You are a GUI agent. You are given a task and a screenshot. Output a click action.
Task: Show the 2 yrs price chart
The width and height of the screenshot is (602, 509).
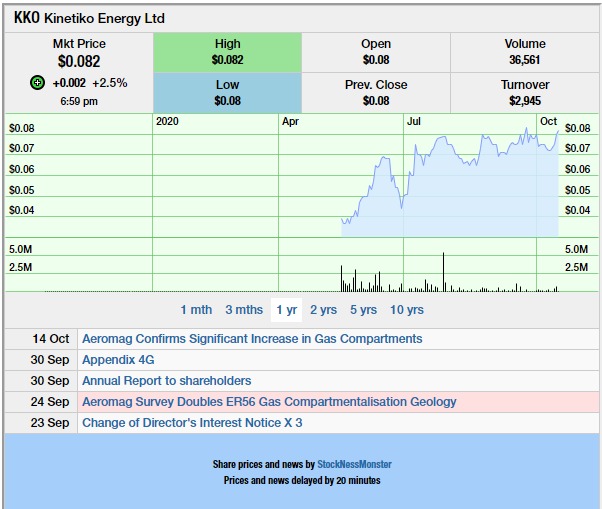(323, 310)
